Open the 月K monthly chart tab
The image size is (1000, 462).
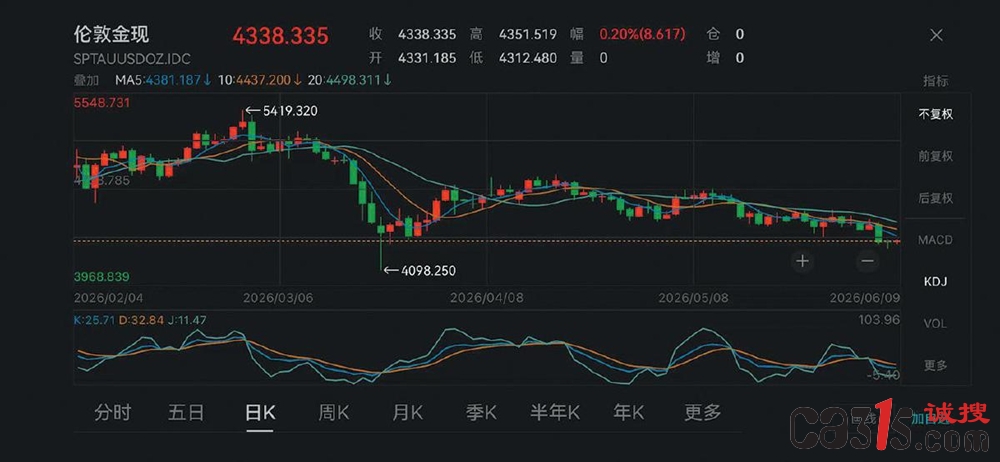coord(408,413)
